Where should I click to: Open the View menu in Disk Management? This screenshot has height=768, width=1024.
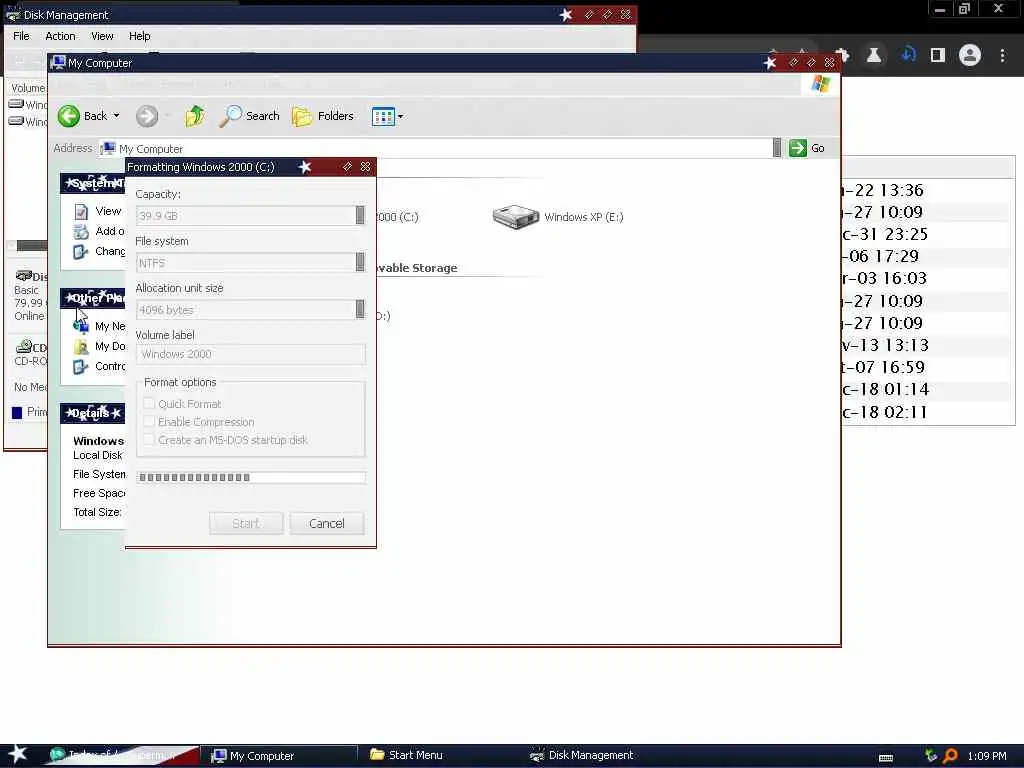click(x=102, y=37)
